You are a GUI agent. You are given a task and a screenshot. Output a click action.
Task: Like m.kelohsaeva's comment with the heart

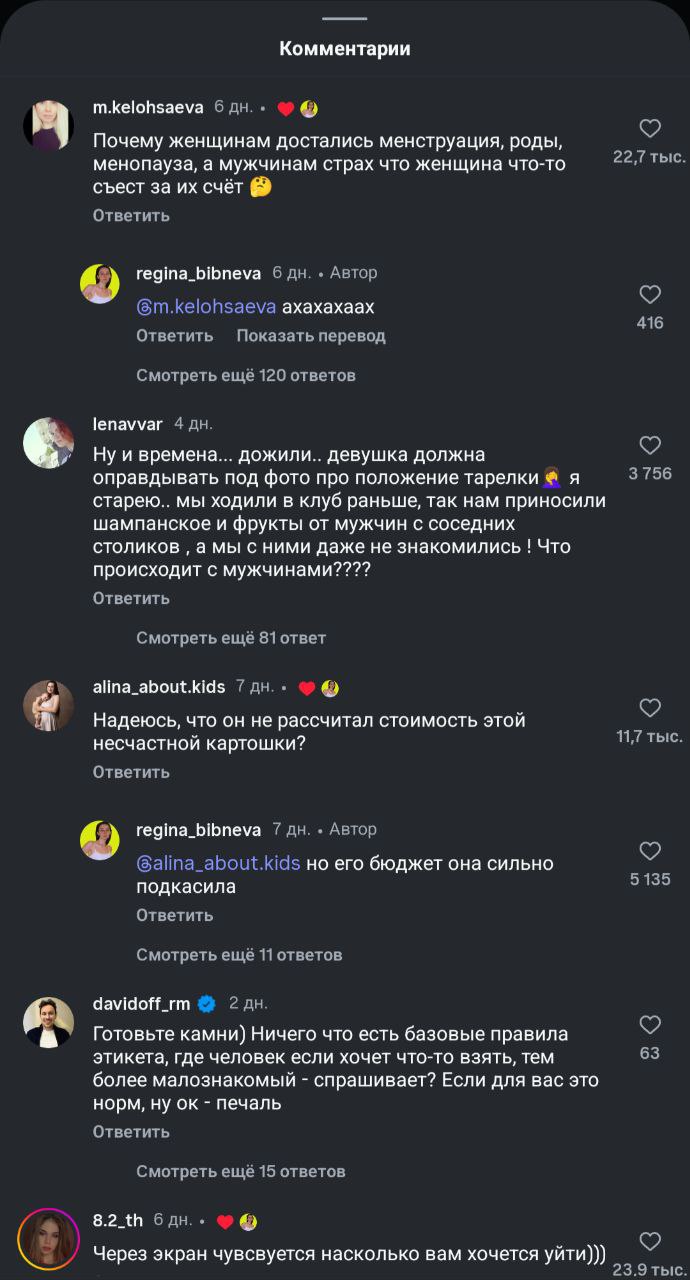650,129
